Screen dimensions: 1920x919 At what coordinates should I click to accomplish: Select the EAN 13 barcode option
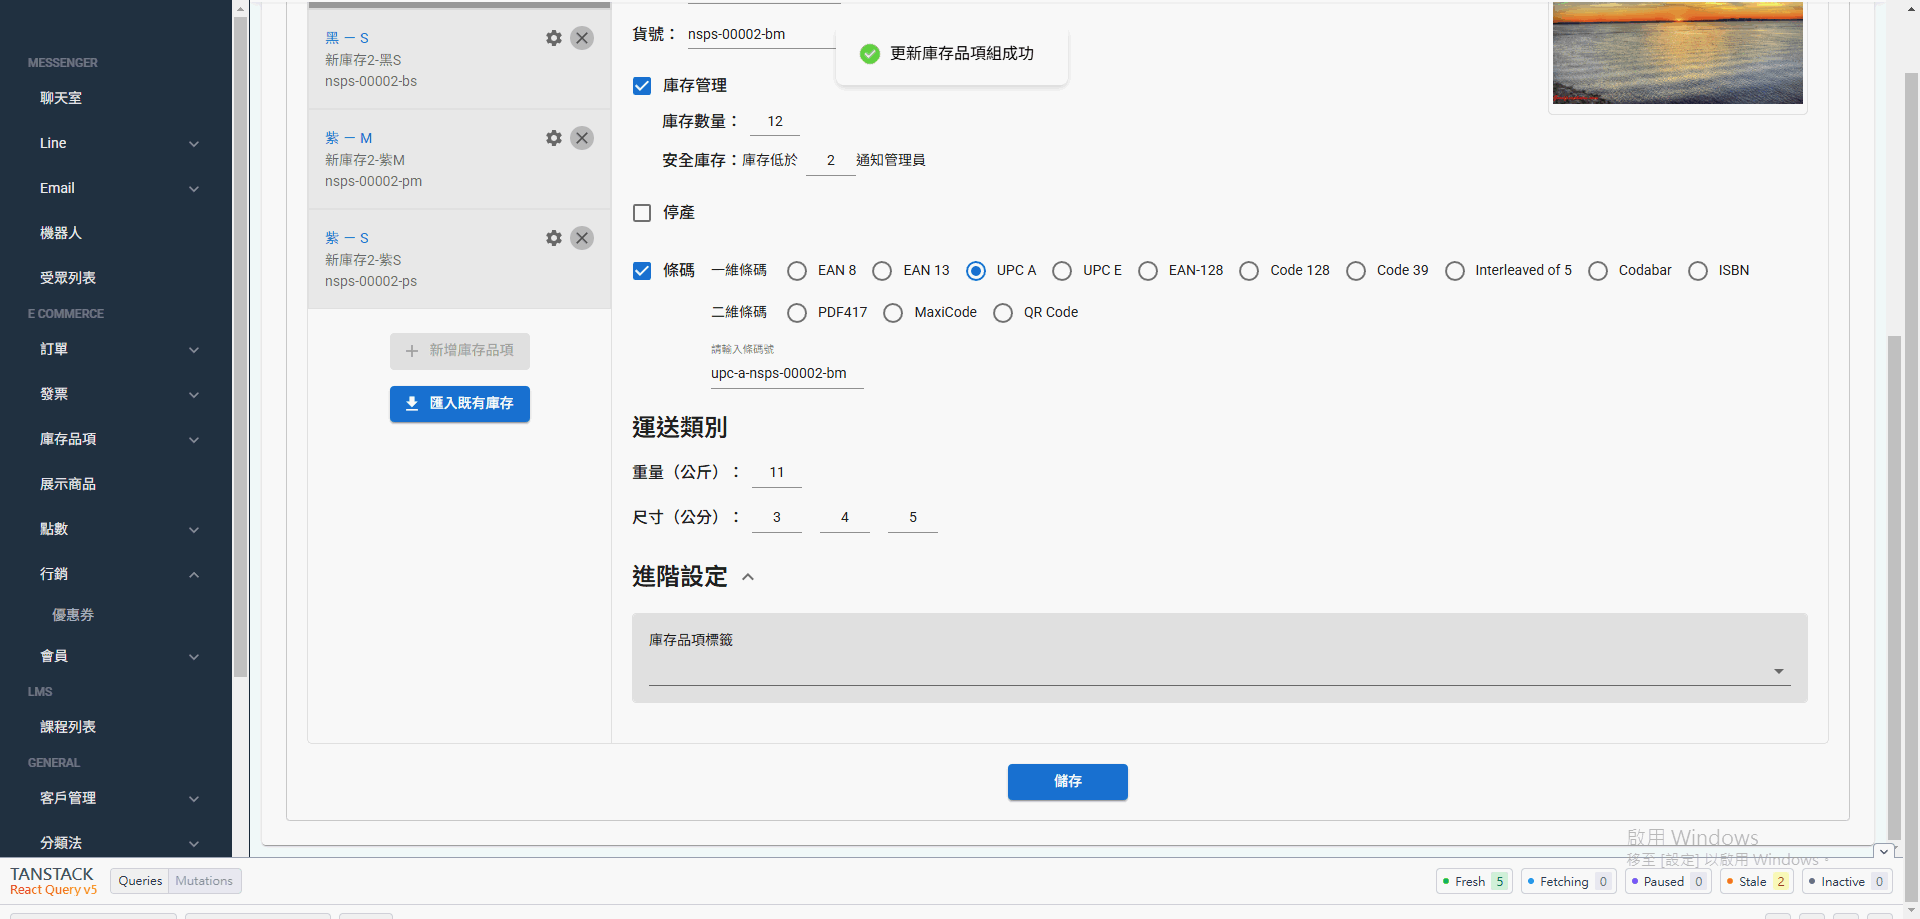pyautogui.click(x=882, y=271)
